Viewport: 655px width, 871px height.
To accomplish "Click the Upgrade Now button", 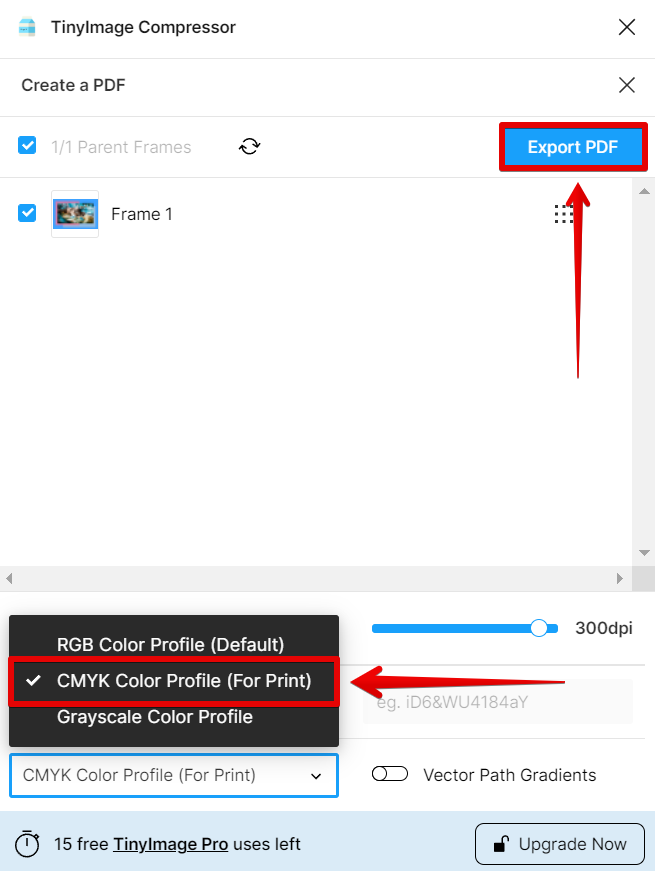I will [x=560, y=844].
